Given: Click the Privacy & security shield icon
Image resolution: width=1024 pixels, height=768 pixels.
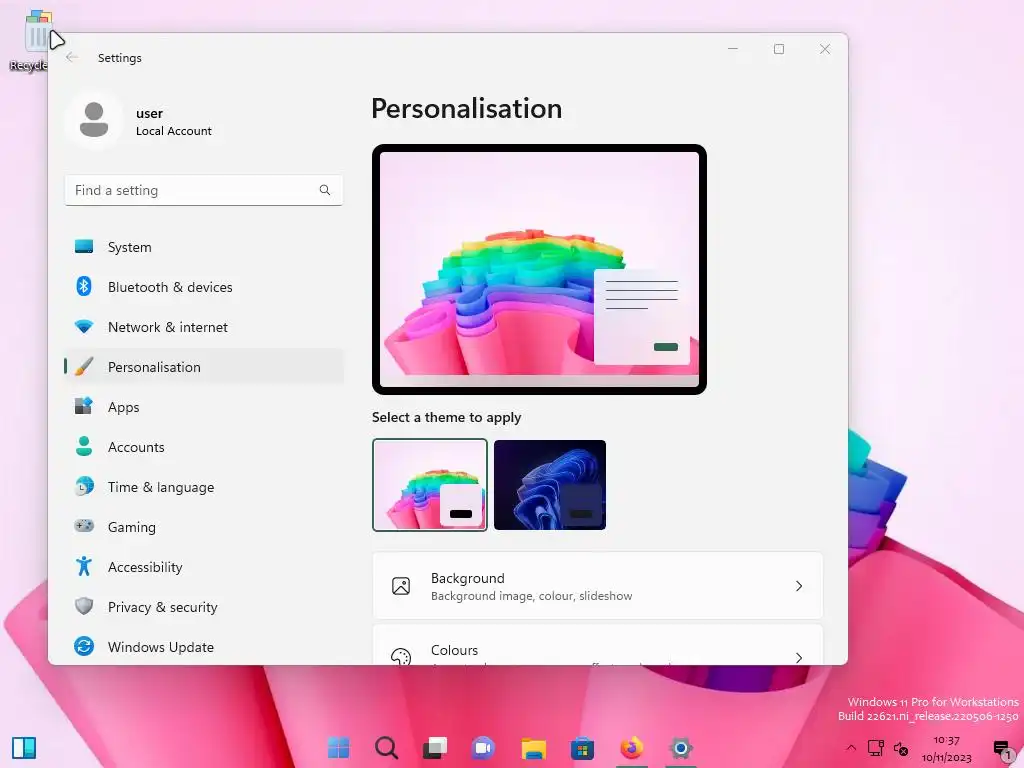Looking at the screenshot, I should [84, 606].
